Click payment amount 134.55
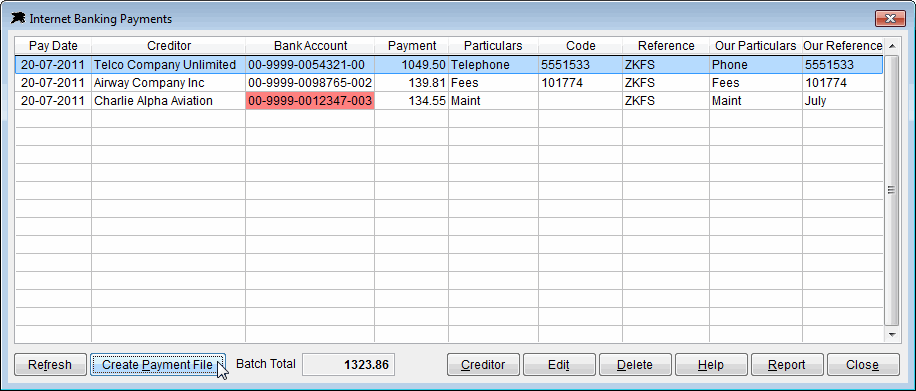Image resolution: width=916 pixels, height=391 pixels. pos(412,101)
